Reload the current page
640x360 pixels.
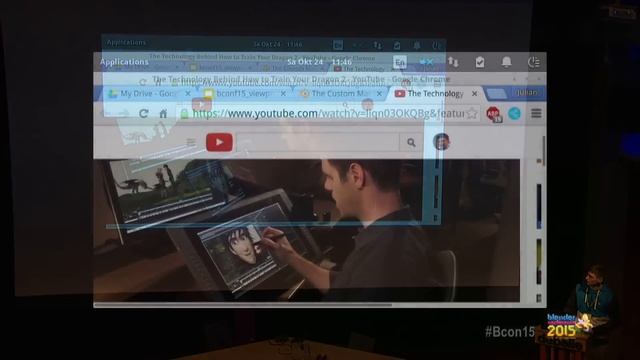143,113
